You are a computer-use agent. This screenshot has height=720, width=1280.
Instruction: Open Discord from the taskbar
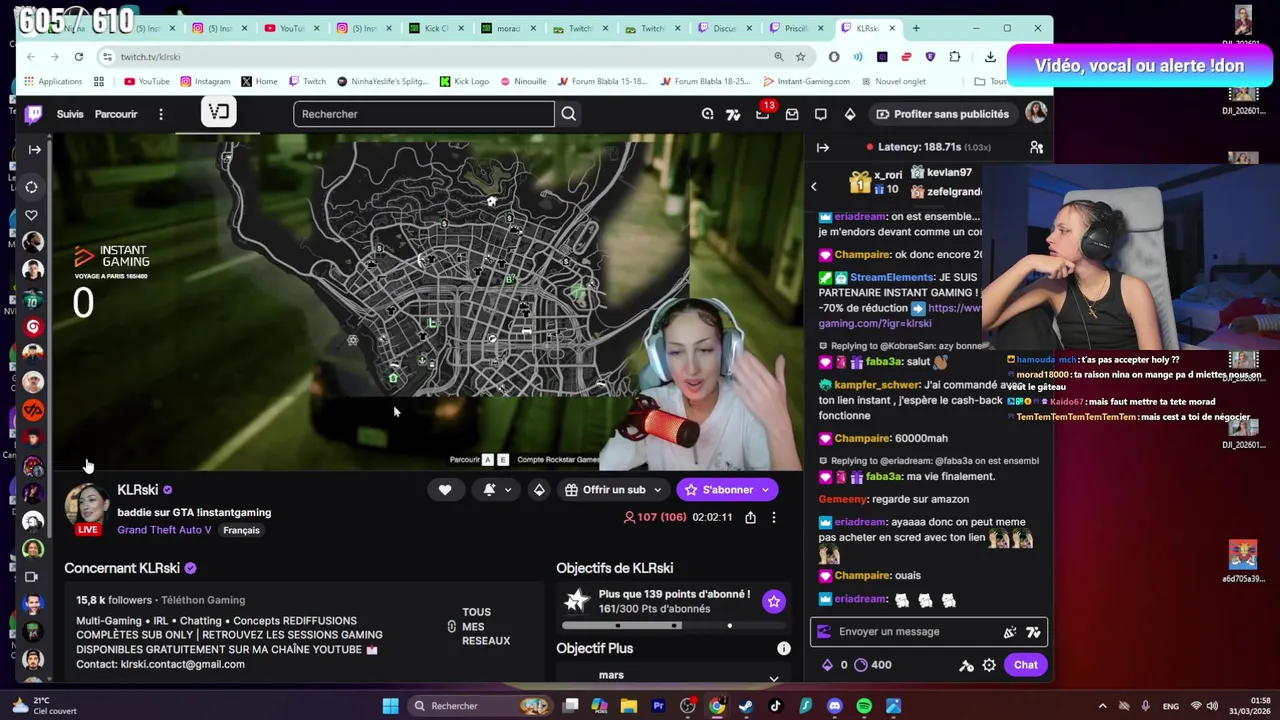tap(835, 706)
